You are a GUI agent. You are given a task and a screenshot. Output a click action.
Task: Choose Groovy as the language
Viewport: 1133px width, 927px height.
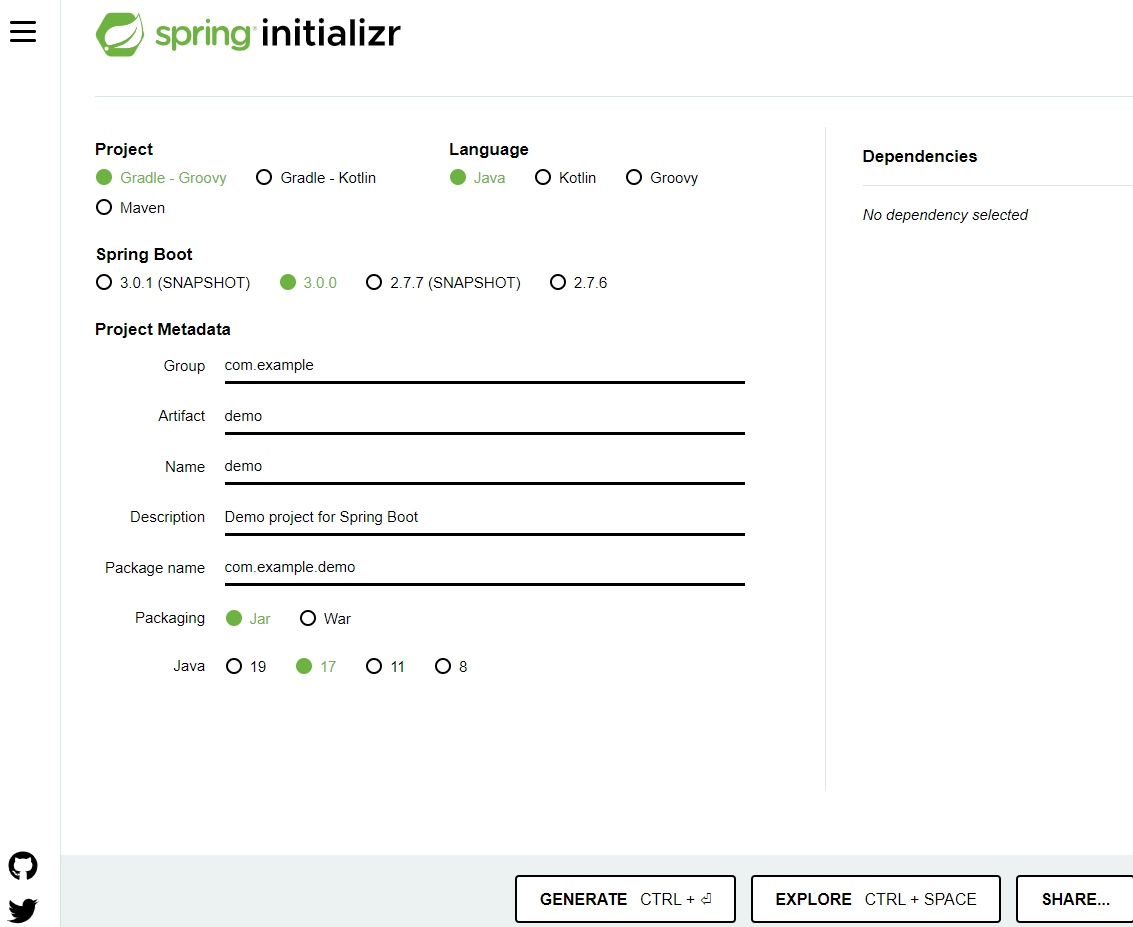(x=662, y=178)
